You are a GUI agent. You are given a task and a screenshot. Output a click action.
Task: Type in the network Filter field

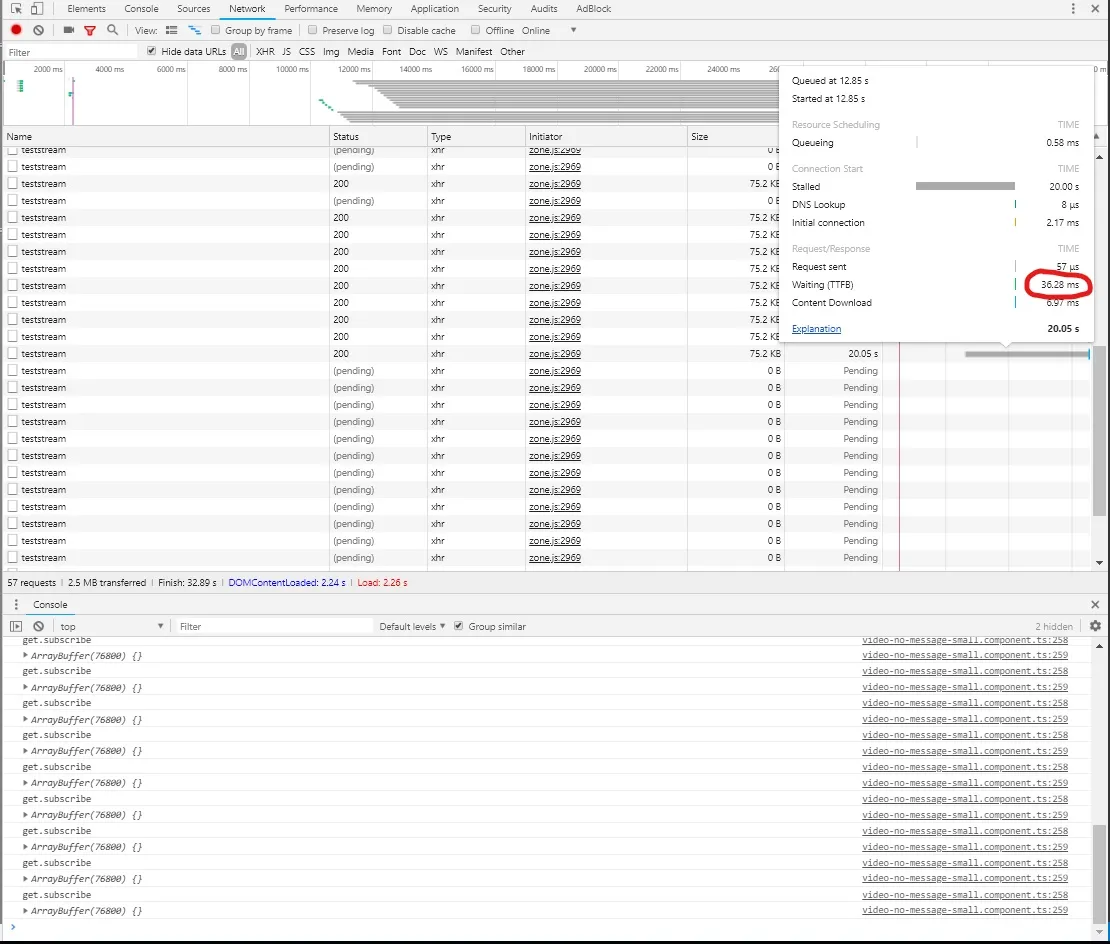[x=71, y=52]
